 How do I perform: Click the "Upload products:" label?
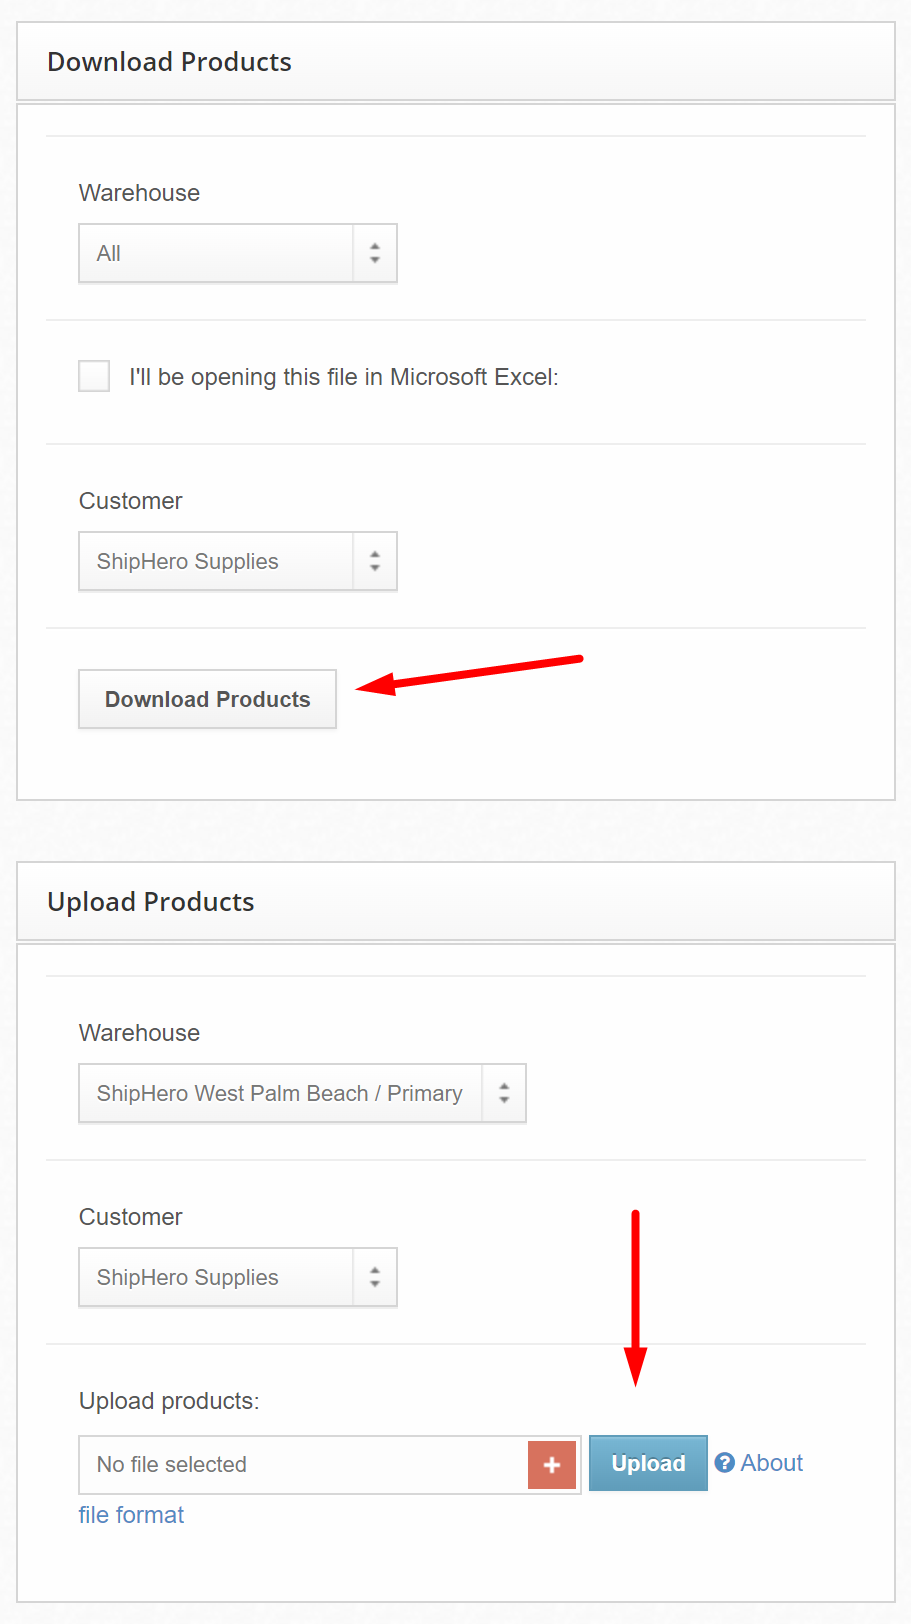[169, 1401]
